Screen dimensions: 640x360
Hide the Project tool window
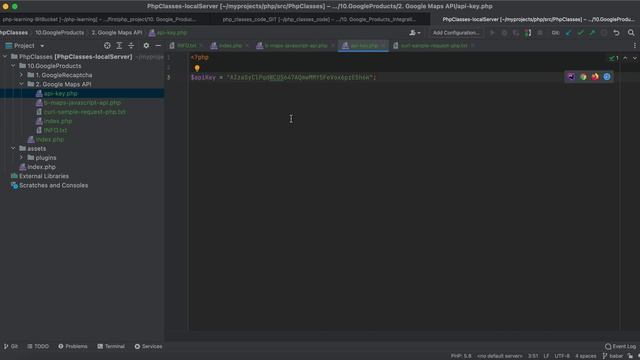(x=158, y=46)
